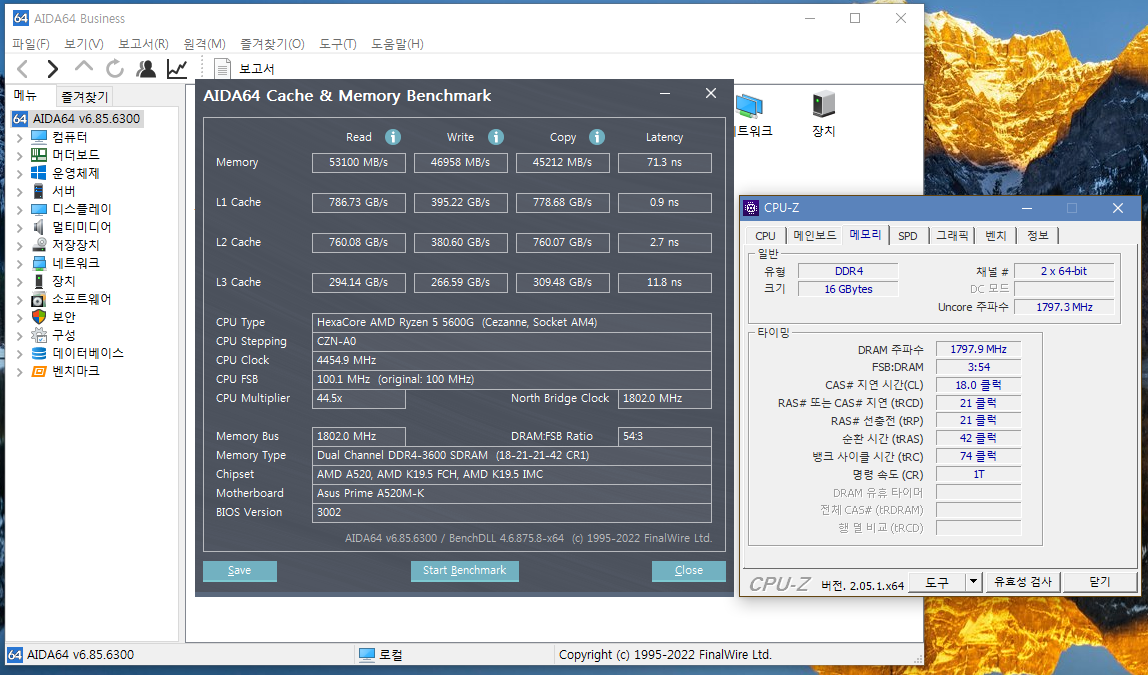Open the 원격(M) menu
1148x675 pixels.
coord(204,44)
